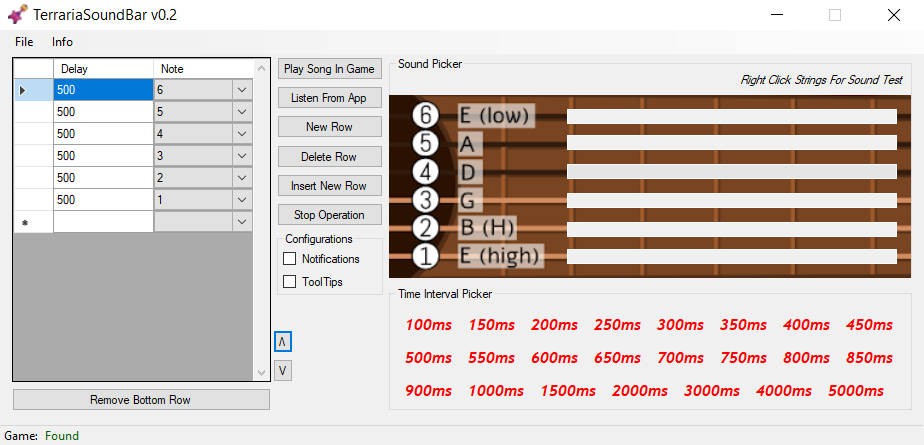Enable the ToolTips checkbox
This screenshot has height=445, width=924.
pyautogui.click(x=289, y=282)
